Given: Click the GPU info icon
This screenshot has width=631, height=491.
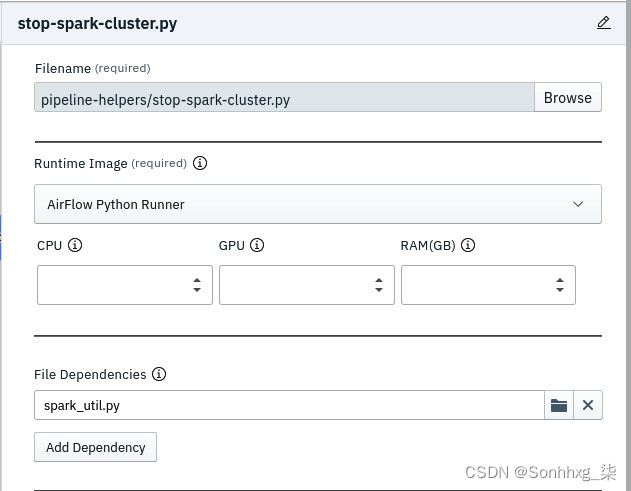Looking at the screenshot, I should [257, 245].
